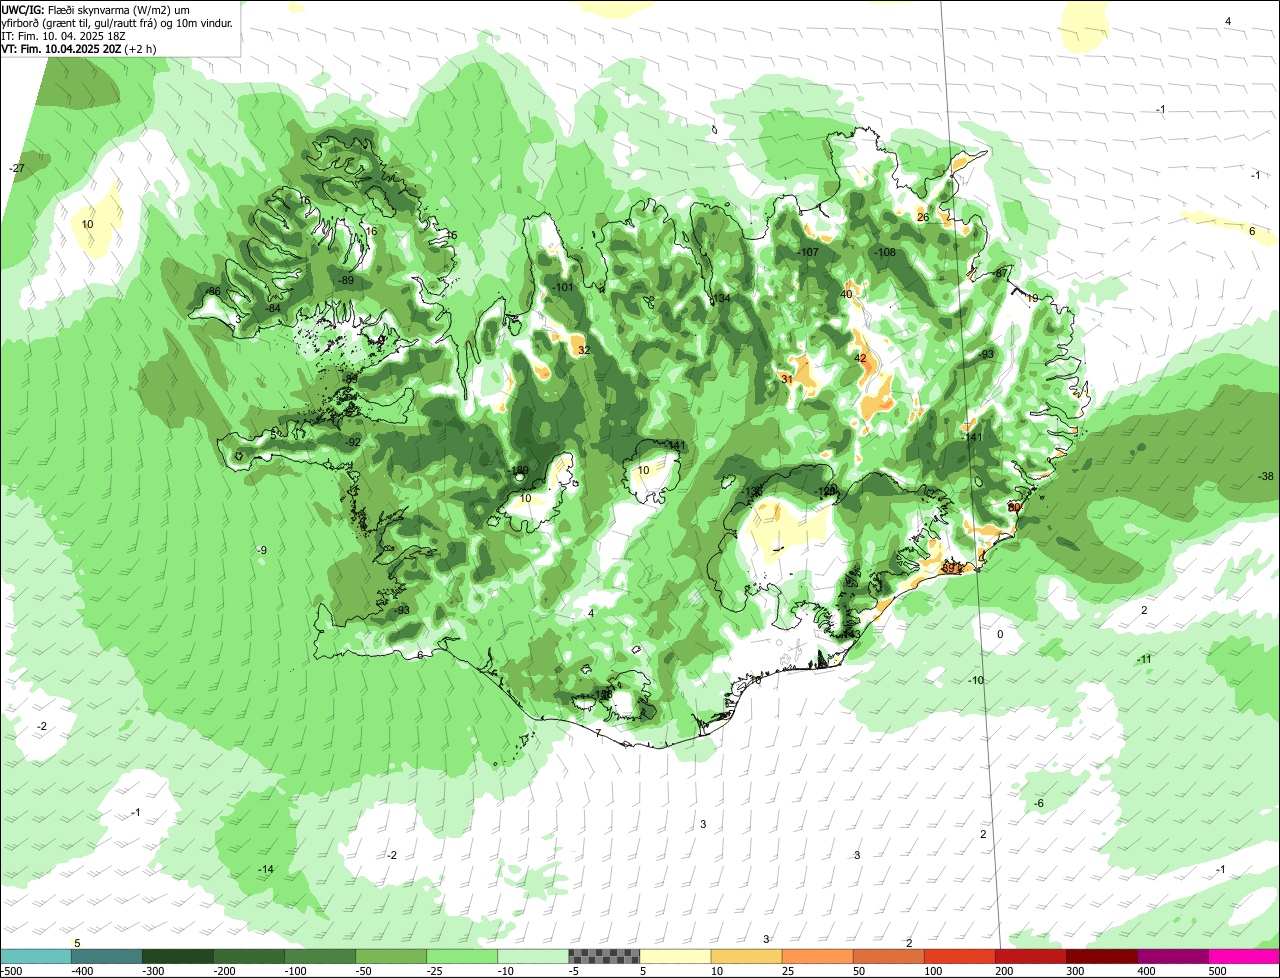
Task: Pick the maroon swatch between 300 and 400
Action: click(1101, 956)
